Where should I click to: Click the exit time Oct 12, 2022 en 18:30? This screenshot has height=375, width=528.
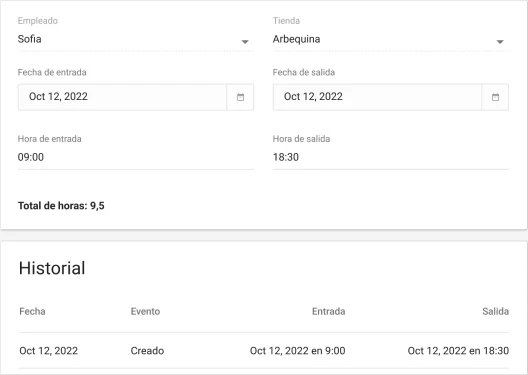[458, 351]
